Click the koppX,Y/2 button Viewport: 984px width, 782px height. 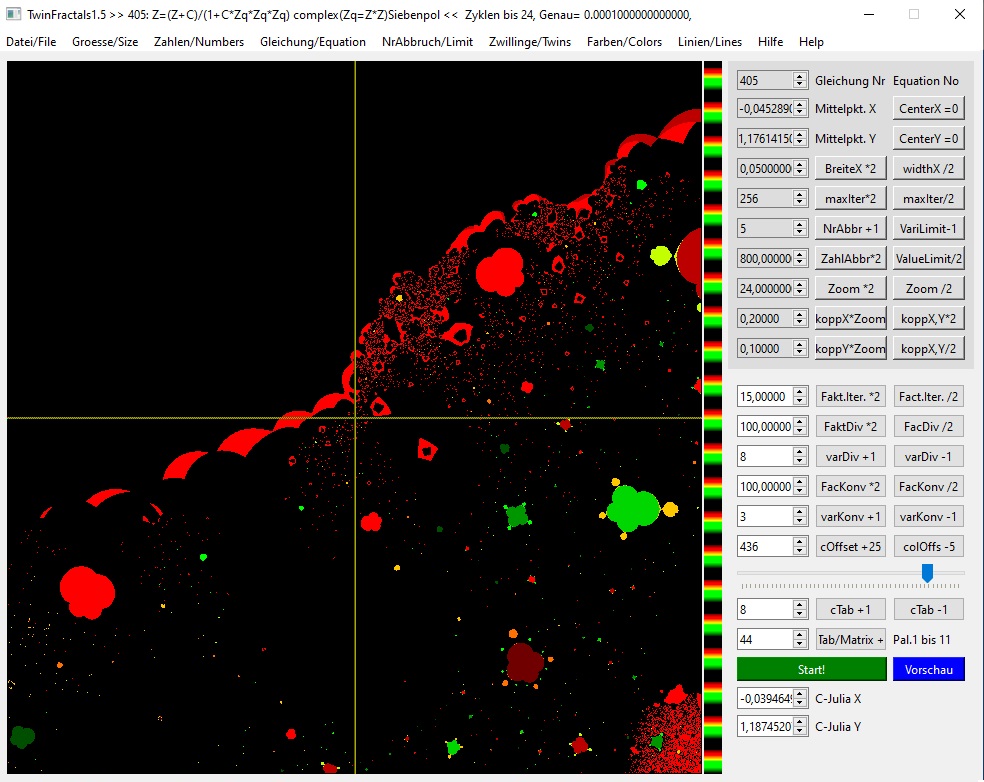[x=929, y=349]
